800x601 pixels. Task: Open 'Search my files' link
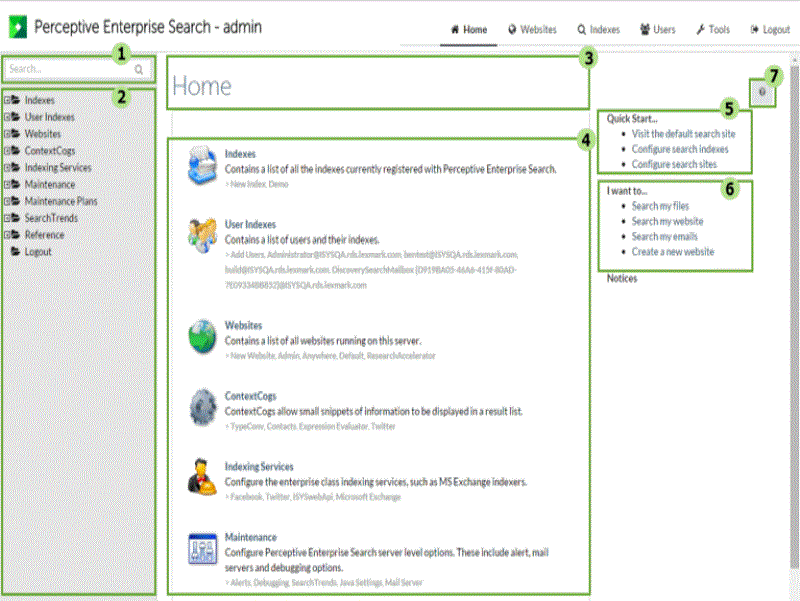click(660, 206)
